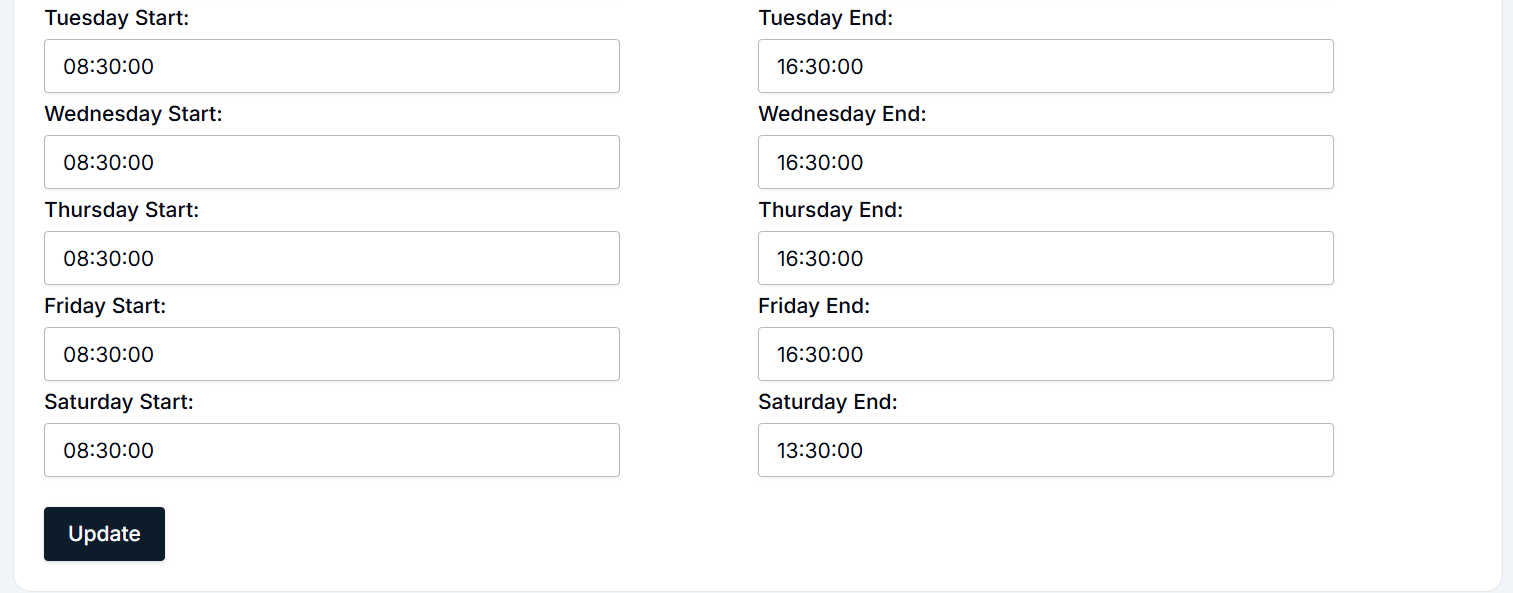Focus the Friday Start time input
The height and width of the screenshot is (593, 1513).
331,354
